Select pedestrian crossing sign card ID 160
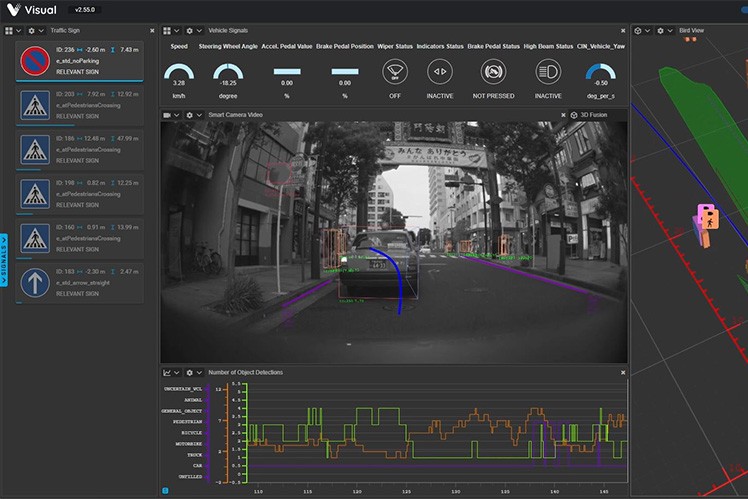Screen dimensions: 748x499 click(x=79, y=239)
